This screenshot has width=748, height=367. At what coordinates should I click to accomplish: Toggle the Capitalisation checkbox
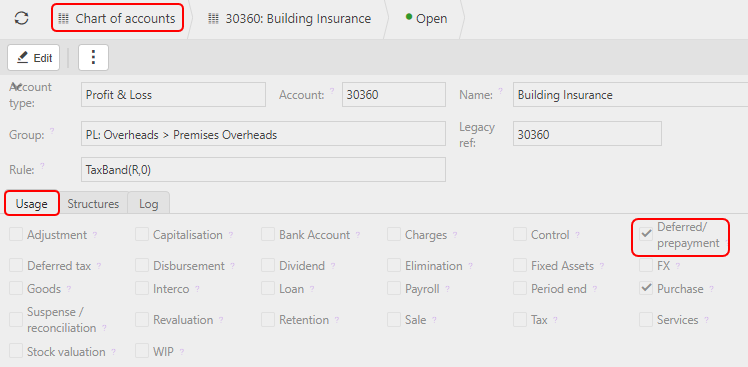point(142,234)
